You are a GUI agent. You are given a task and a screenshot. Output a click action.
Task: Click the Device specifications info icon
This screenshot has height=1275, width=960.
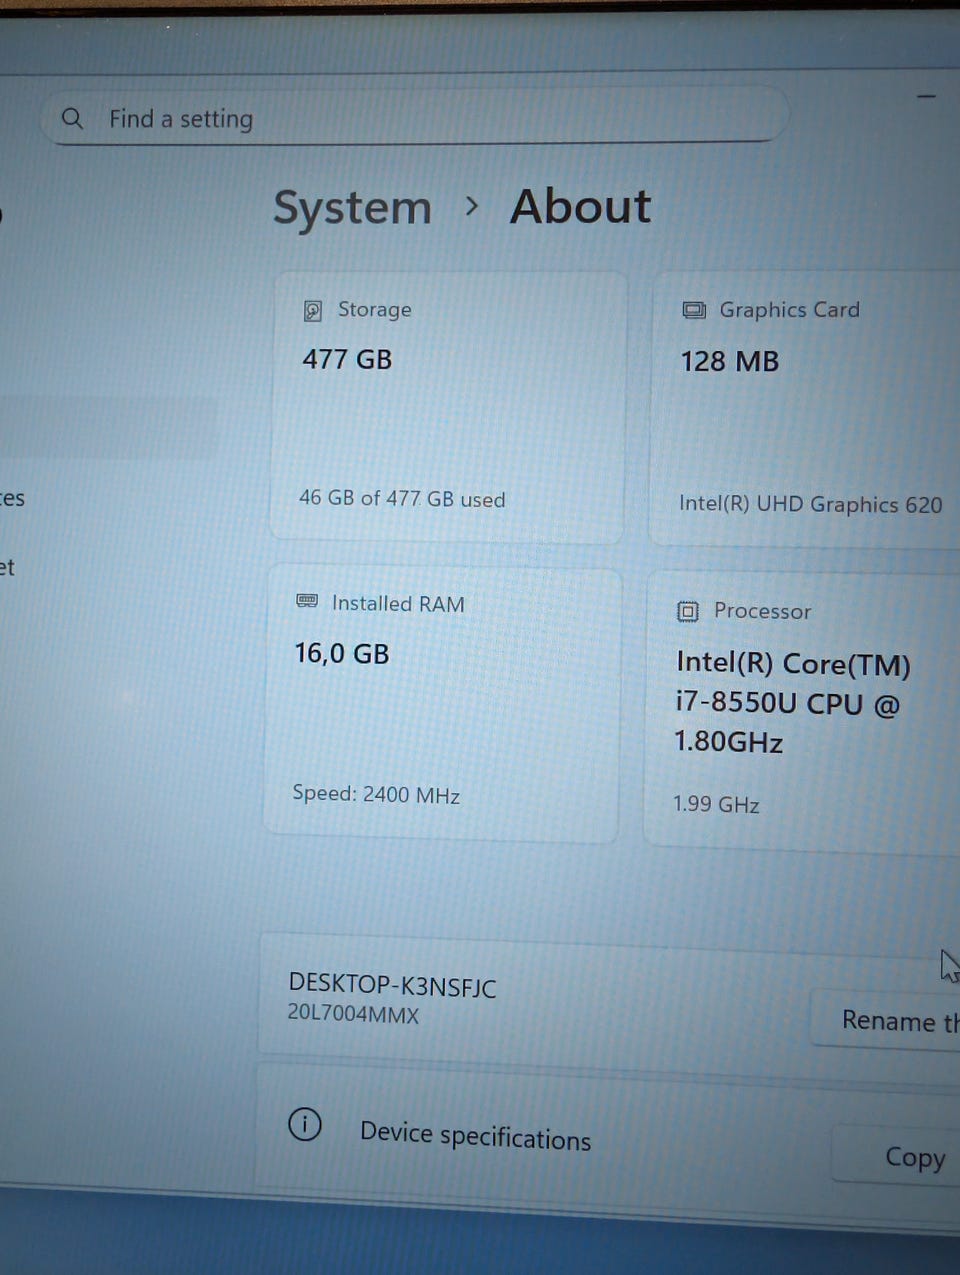click(x=305, y=1125)
